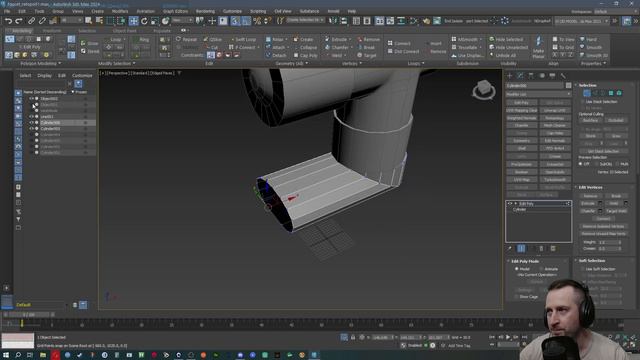Viewport: 640px width, 360px height.
Task: Click the timeline time slider handle
Action: [29, 315]
